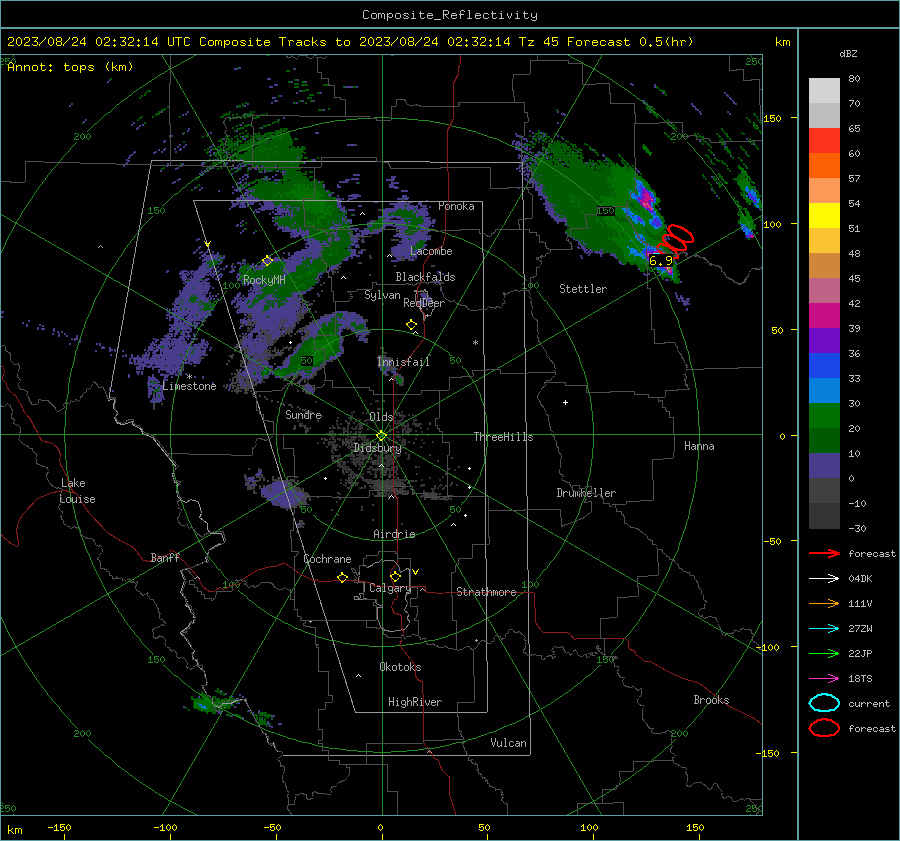Click the Sundre label
The width and height of the screenshot is (900, 841).
(303, 415)
